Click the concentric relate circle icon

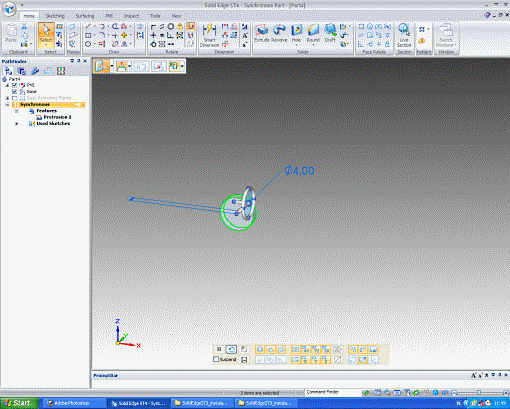(171, 27)
